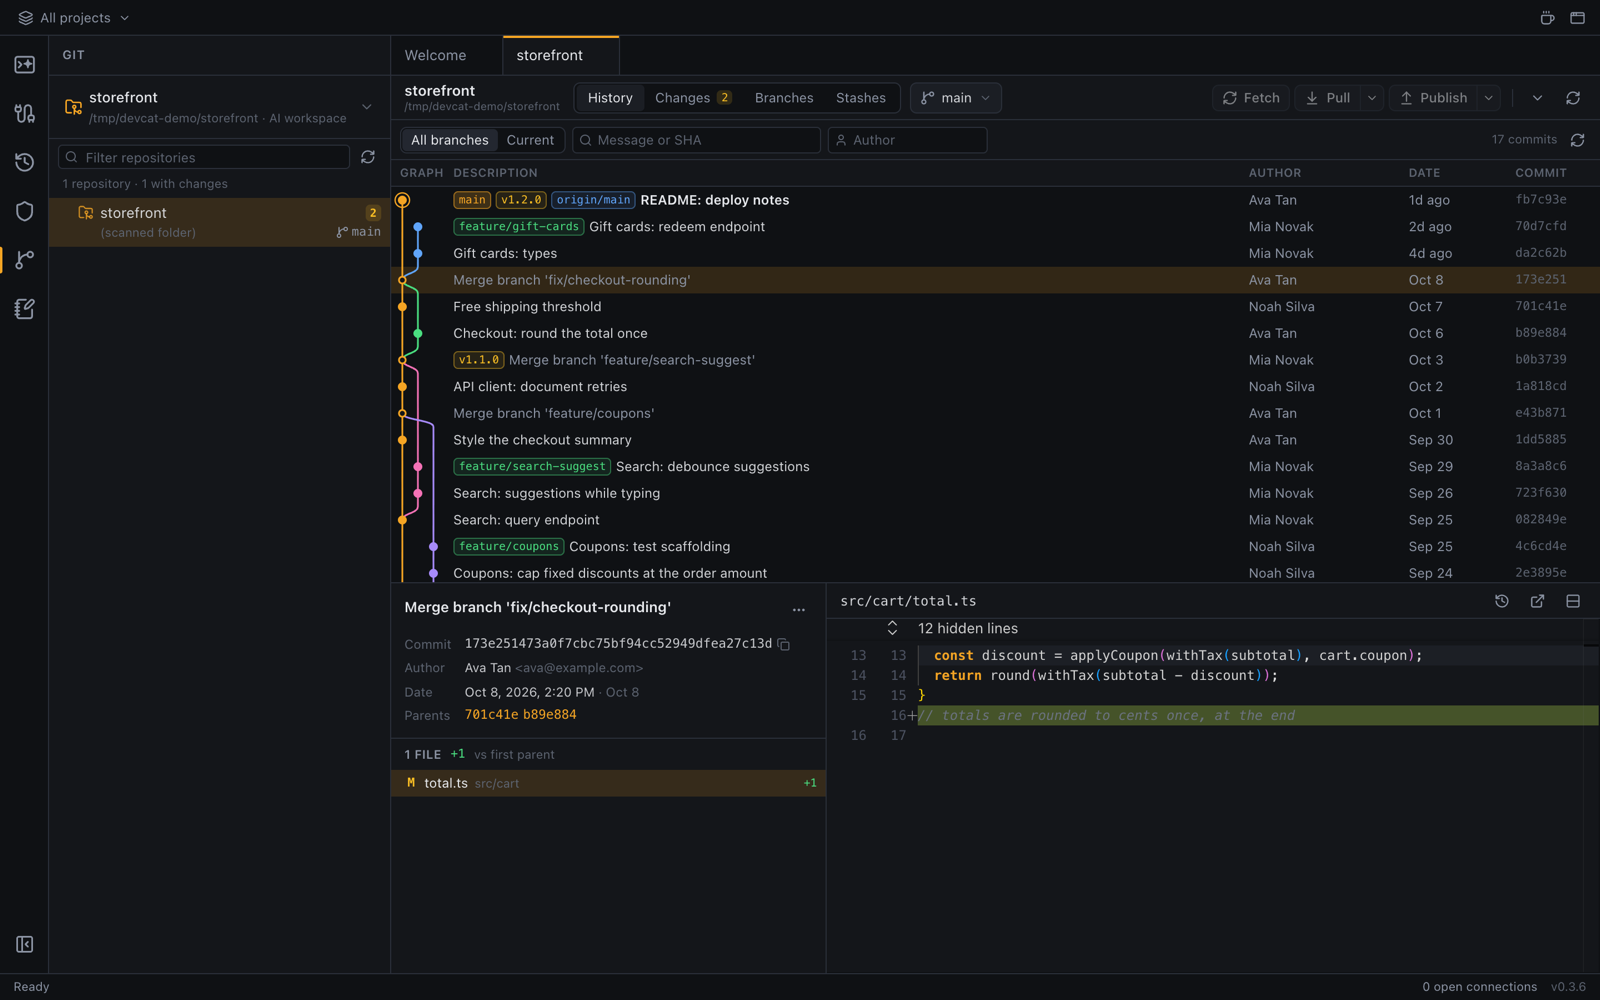Toggle split diff view icon
The image size is (1600, 1000).
point(1573,601)
